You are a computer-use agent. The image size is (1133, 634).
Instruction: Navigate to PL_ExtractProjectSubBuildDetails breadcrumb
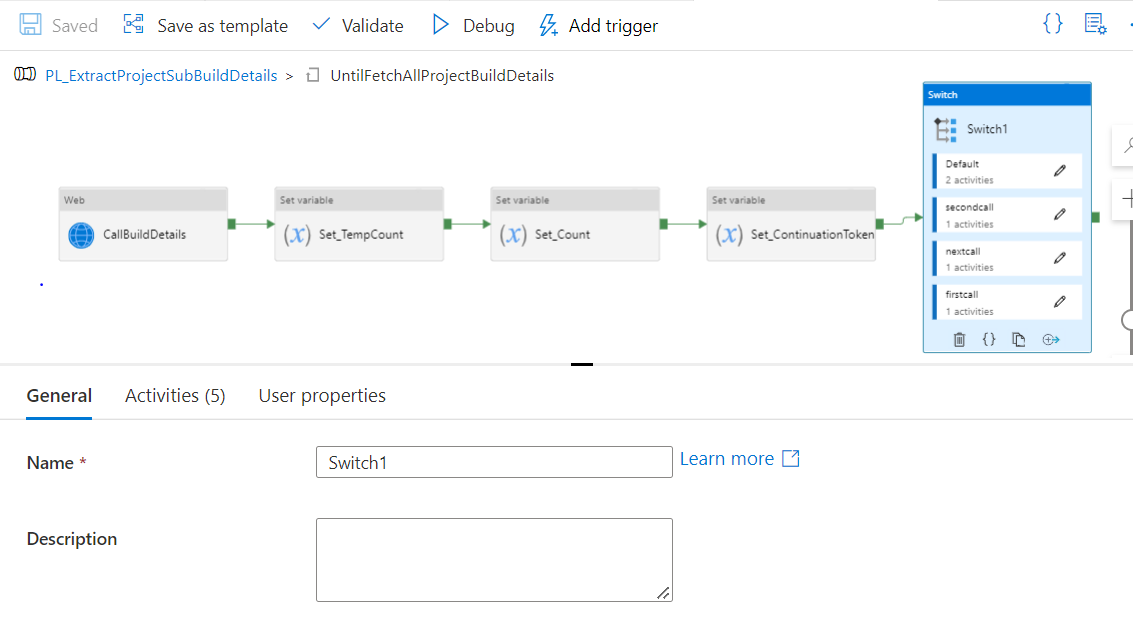[161, 75]
